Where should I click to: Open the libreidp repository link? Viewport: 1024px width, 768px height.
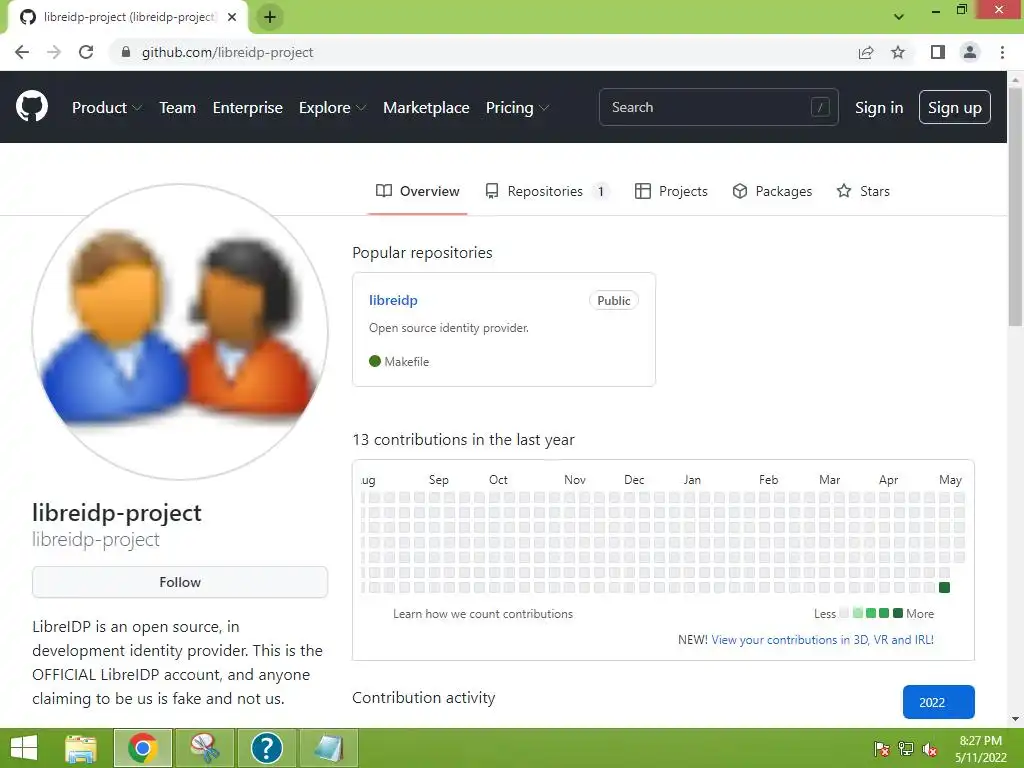(x=393, y=300)
